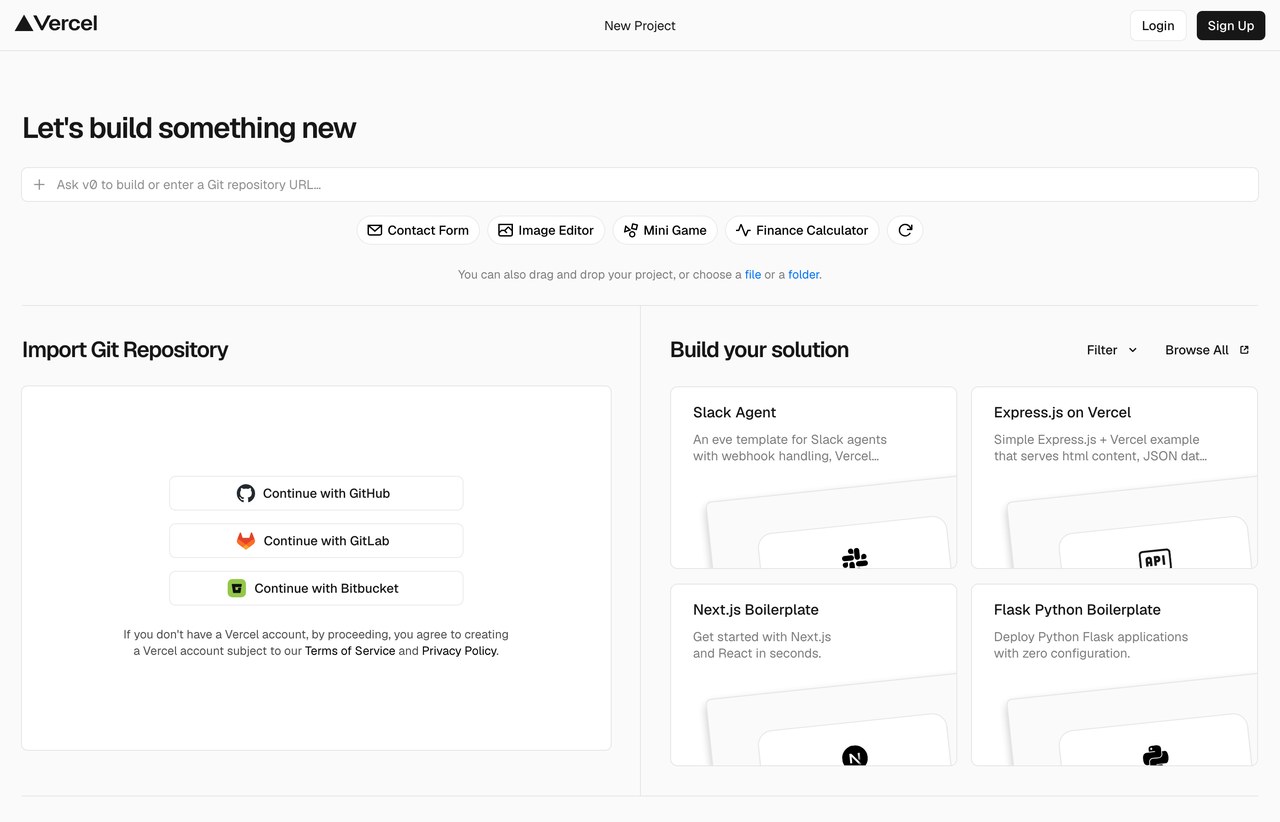The height and width of the screenshot is (822, 1280).
Task: Choose the Finance Calculator suggestion
Action: point(802,230)
